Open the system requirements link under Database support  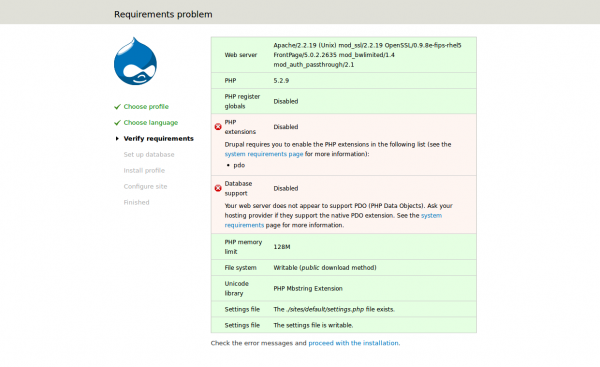point(333,220)
